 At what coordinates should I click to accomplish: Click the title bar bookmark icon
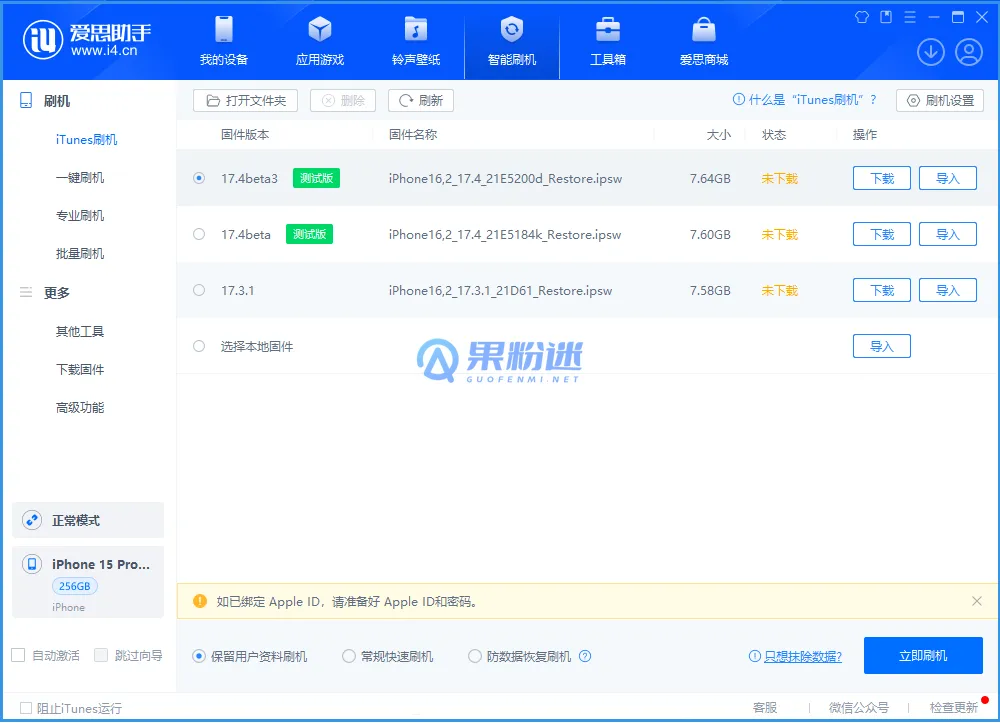(x=886, y=17)
